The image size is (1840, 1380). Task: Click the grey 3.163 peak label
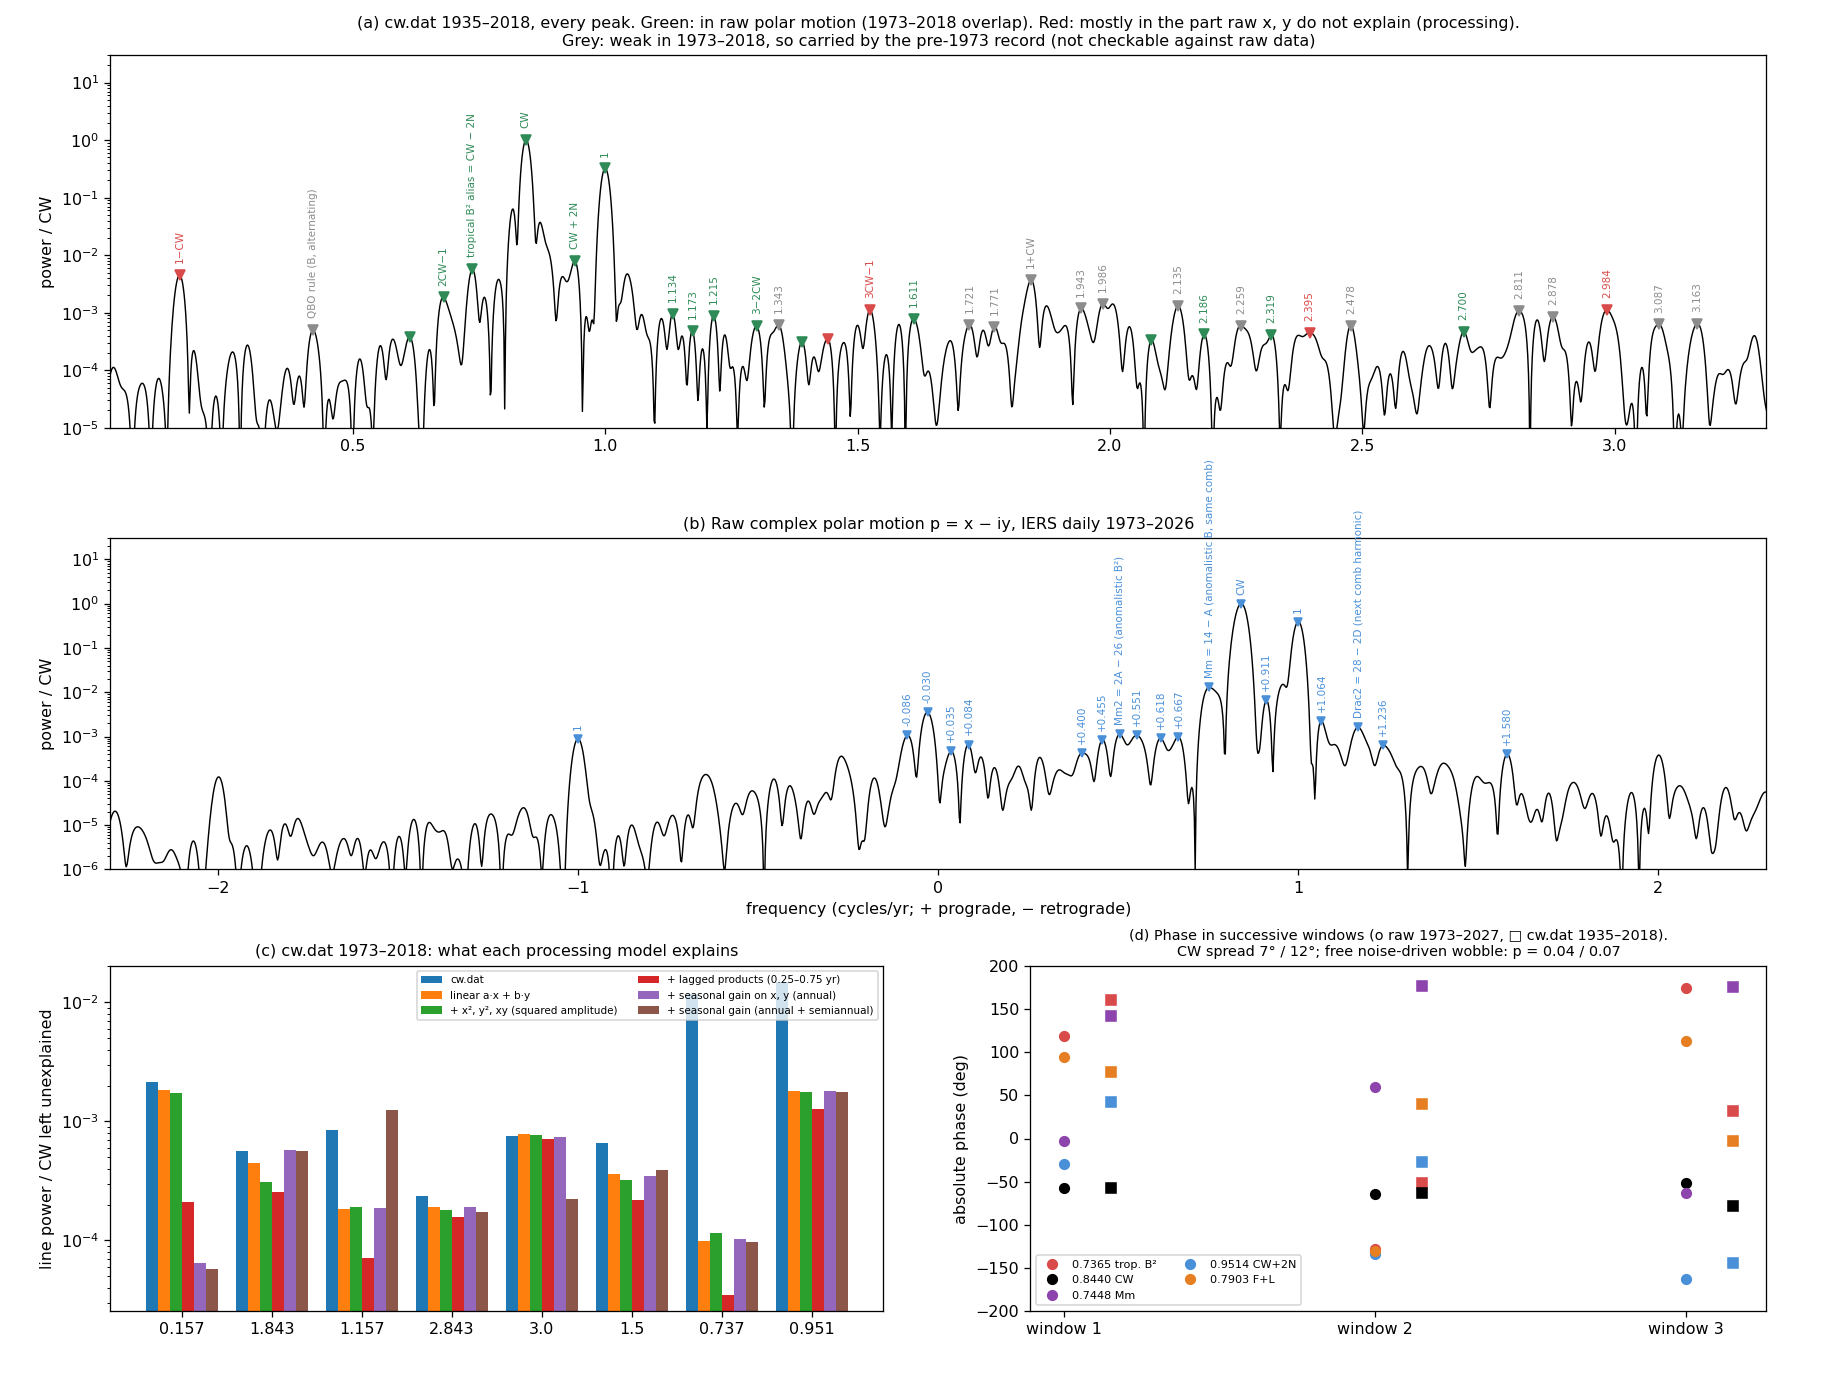pyautogui.click(x=1697, y=298)
